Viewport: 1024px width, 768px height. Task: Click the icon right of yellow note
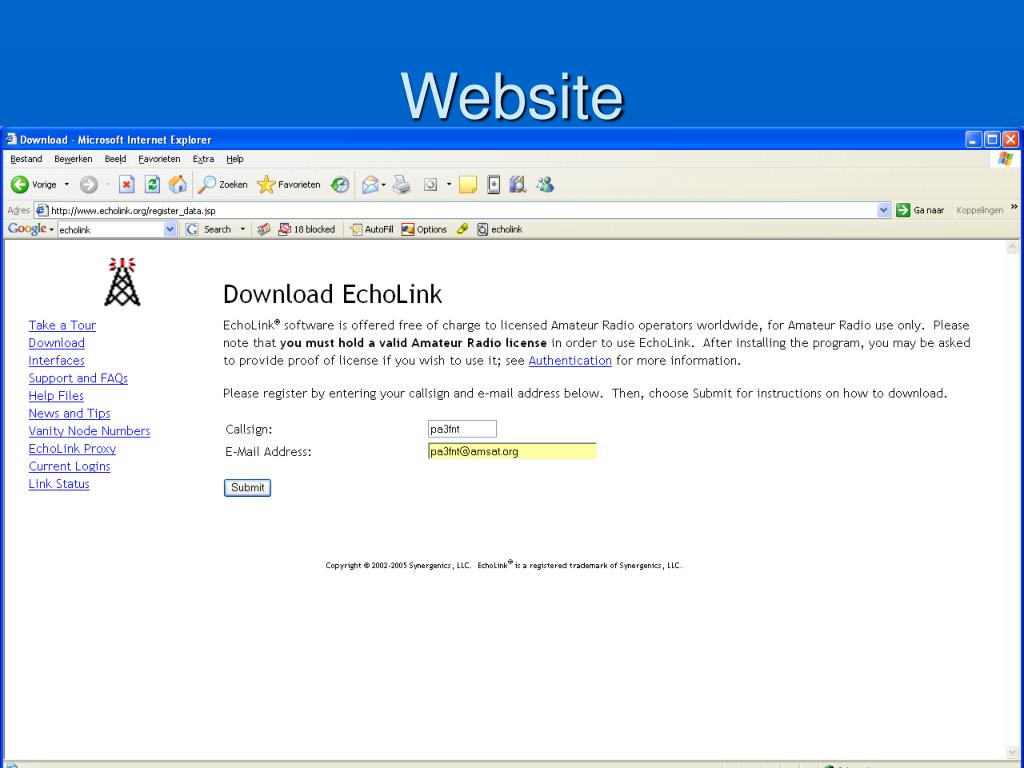[x=494, y=185]
